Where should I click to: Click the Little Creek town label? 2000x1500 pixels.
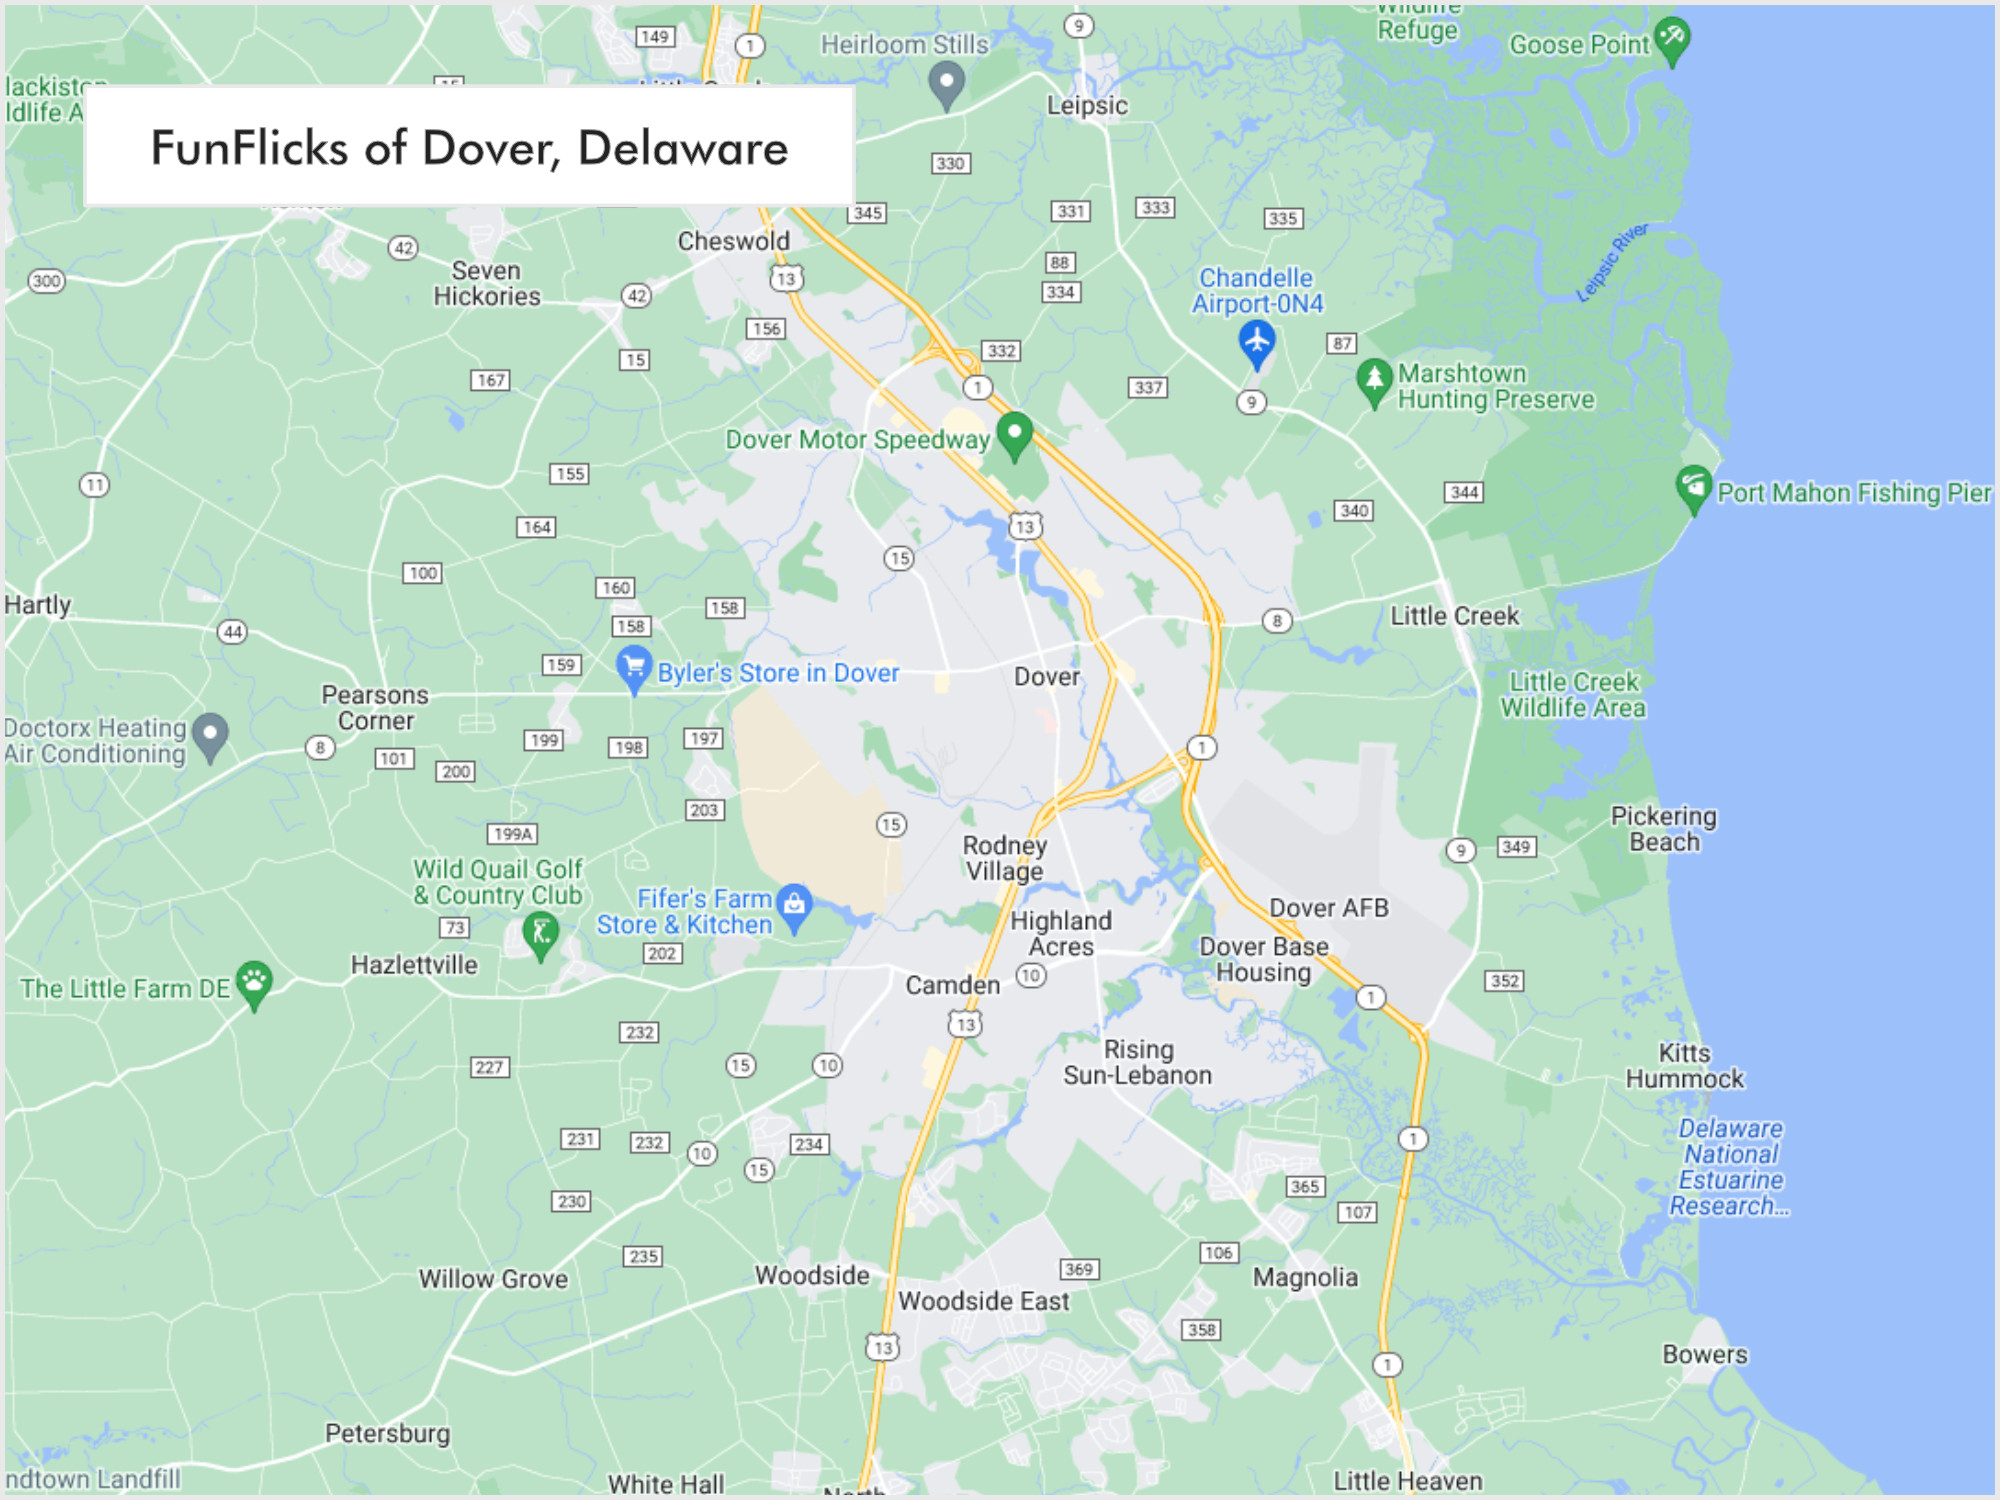click(1454, 616)
